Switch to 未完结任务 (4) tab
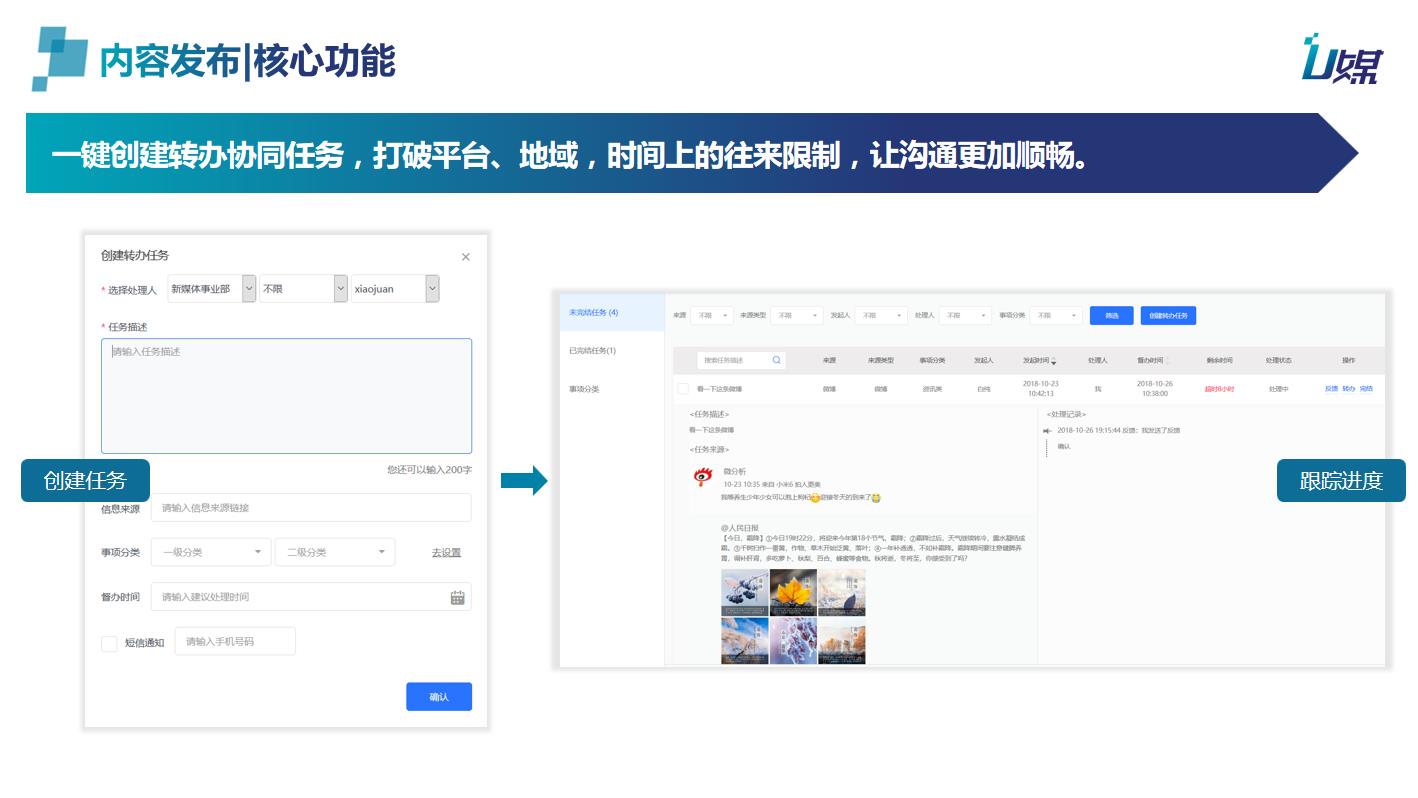1418x798 pixels. [612, 313]
